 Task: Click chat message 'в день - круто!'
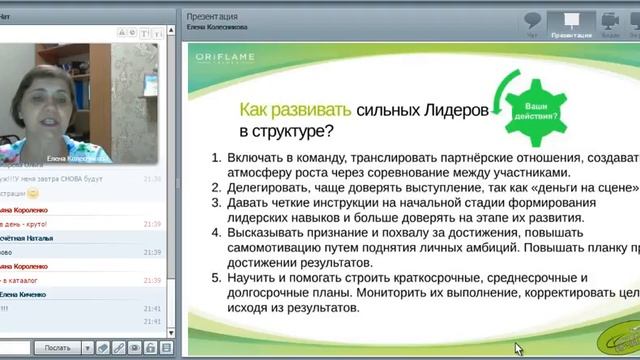[x=24, y=224]
